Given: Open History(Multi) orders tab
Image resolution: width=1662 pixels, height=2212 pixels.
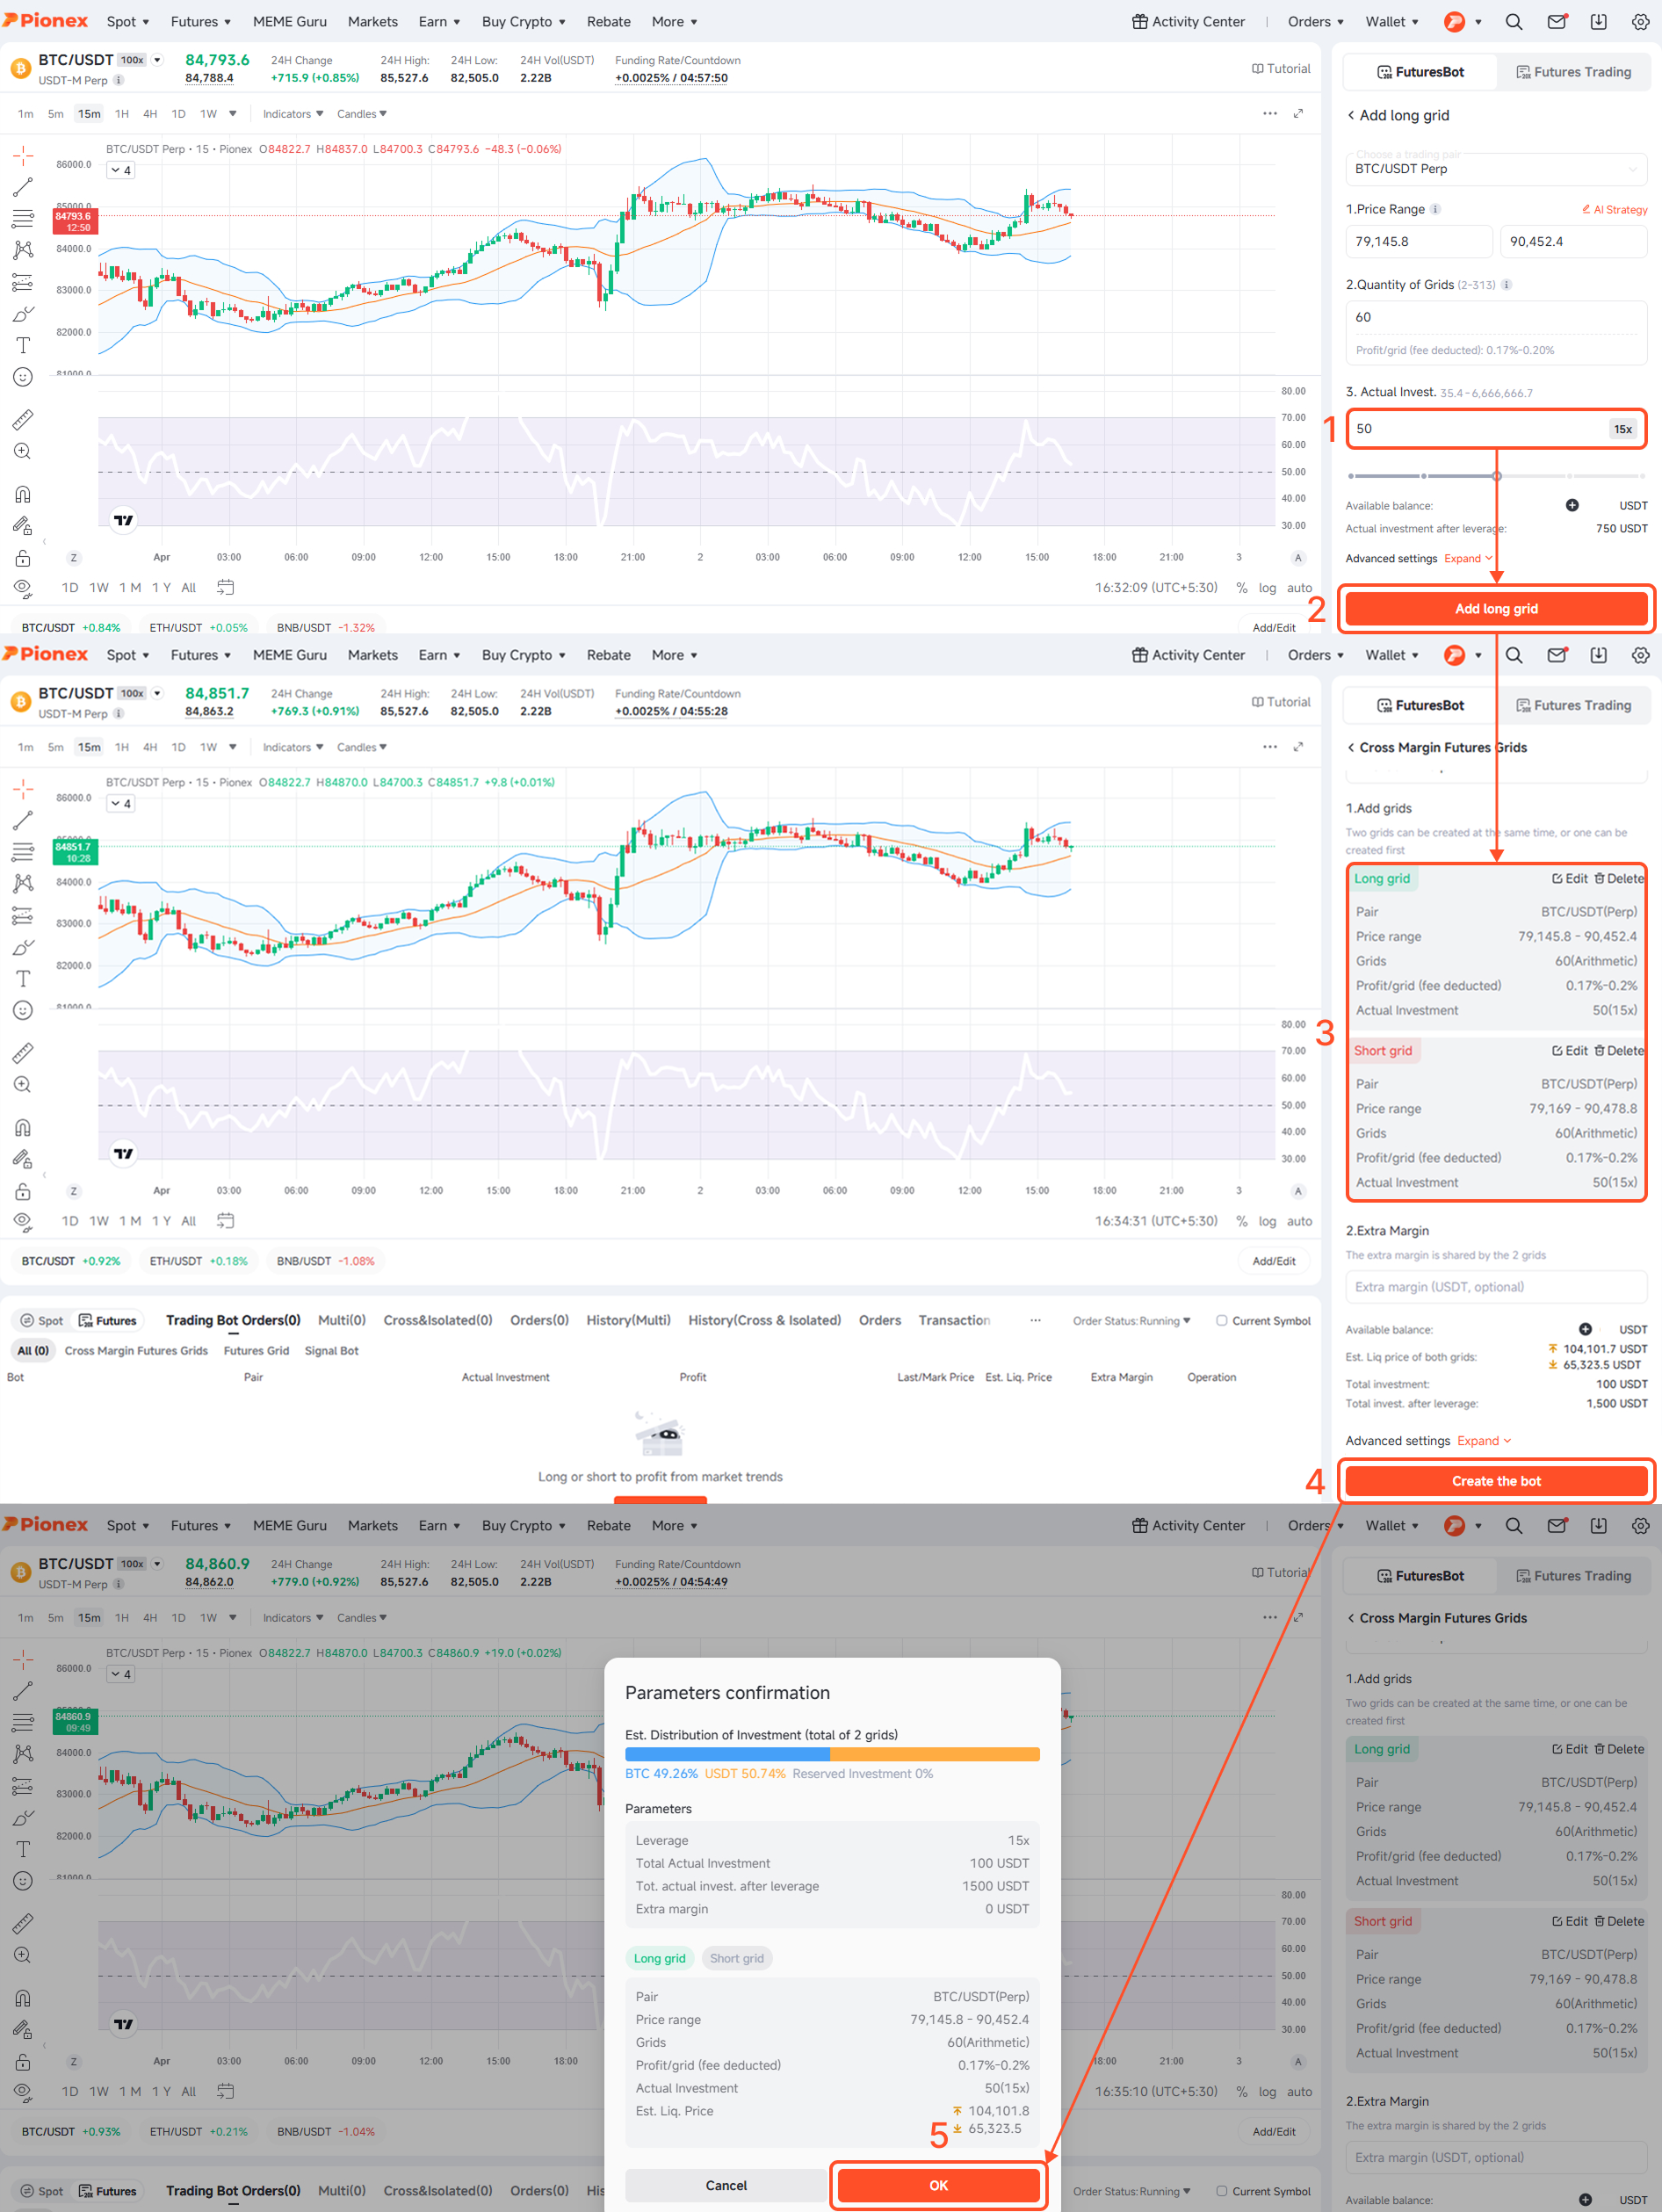Looking at the screenshot, I should 628,1320.
